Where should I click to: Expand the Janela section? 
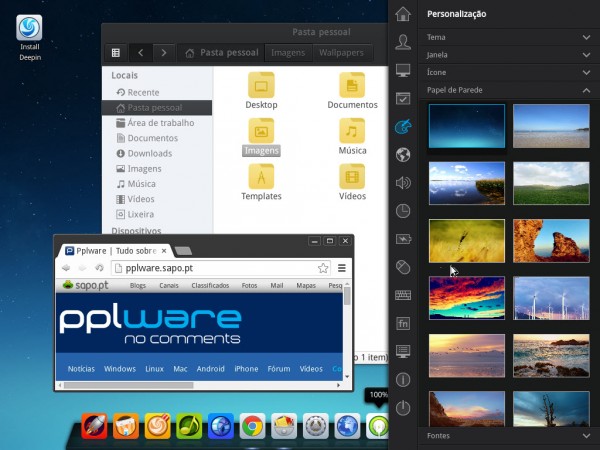click(509, 55)
